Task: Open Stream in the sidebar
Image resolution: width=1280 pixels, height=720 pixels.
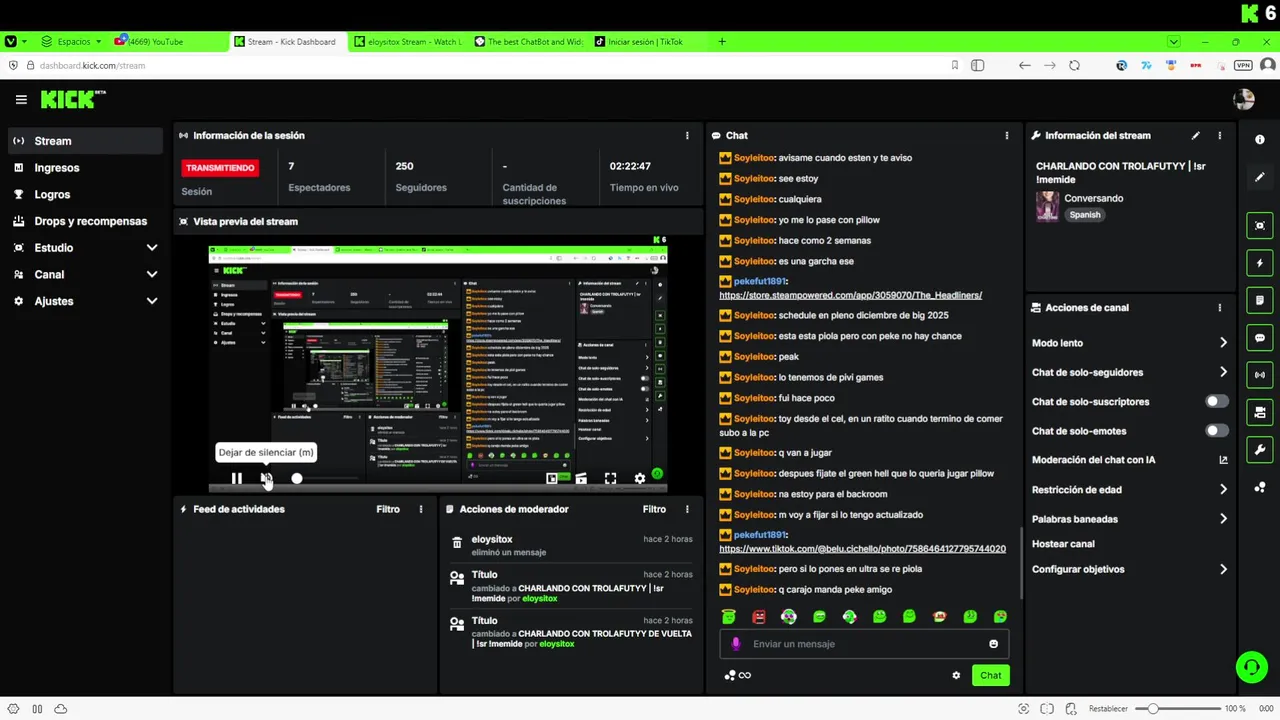Action: click(85, 141)
